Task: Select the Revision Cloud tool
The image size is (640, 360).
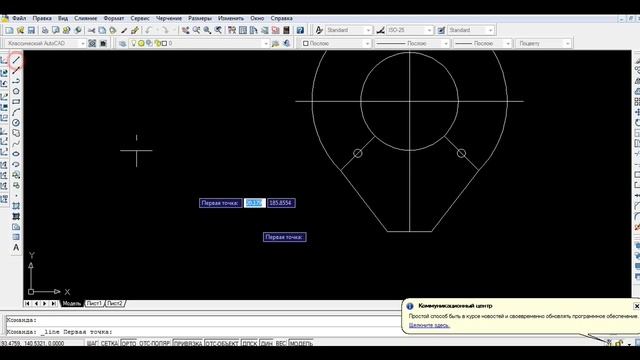Action: (16, 133)
